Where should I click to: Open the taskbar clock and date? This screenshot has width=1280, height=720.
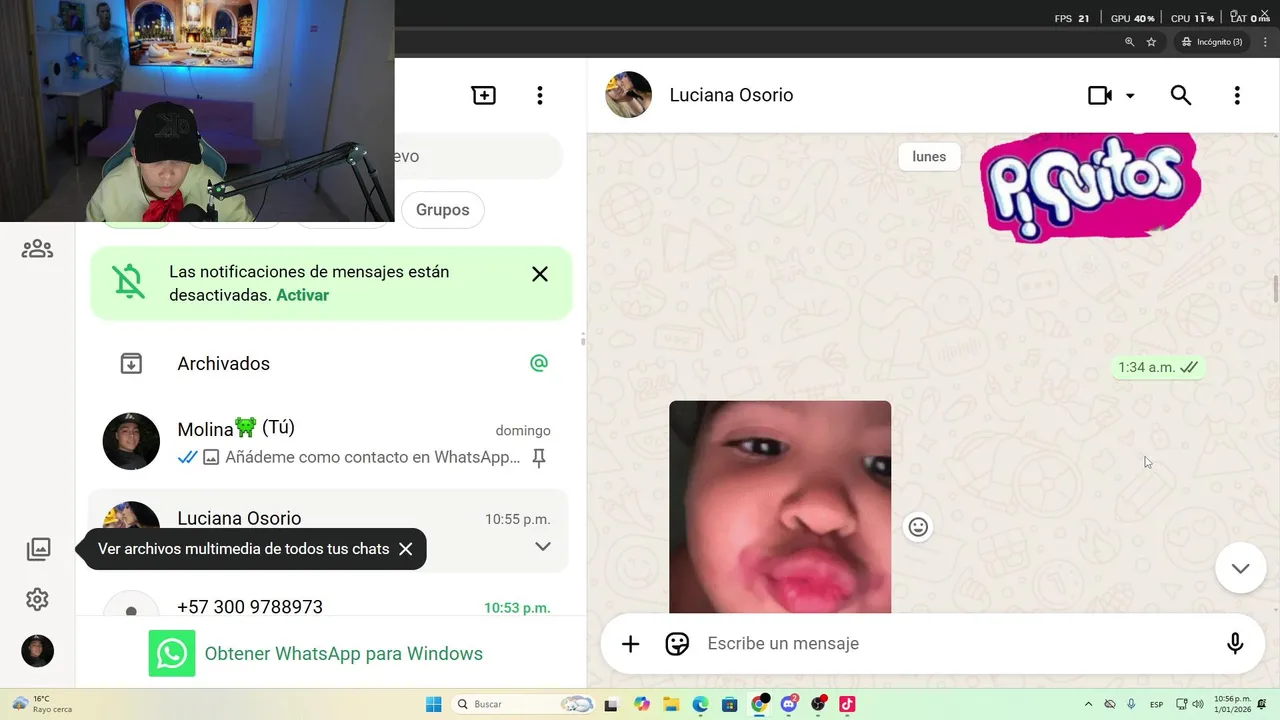pos(1232,704)
